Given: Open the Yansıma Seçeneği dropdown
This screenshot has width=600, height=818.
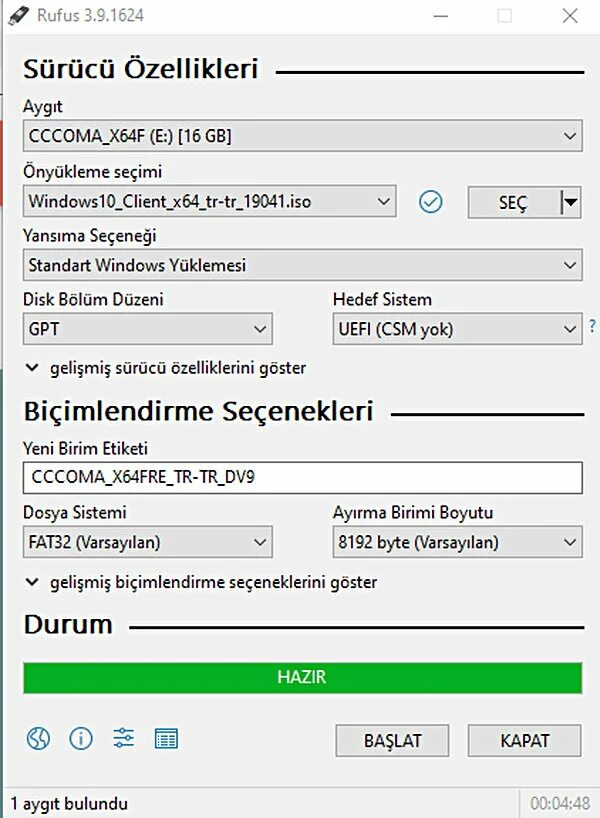Looking at the screenshot, I should pos(303,265).
